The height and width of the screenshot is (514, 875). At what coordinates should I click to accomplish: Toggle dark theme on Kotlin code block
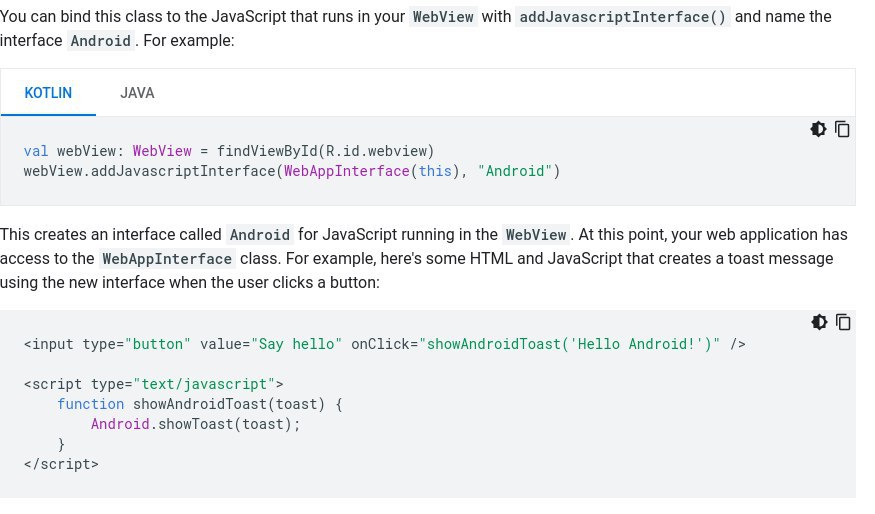(818, 129)
